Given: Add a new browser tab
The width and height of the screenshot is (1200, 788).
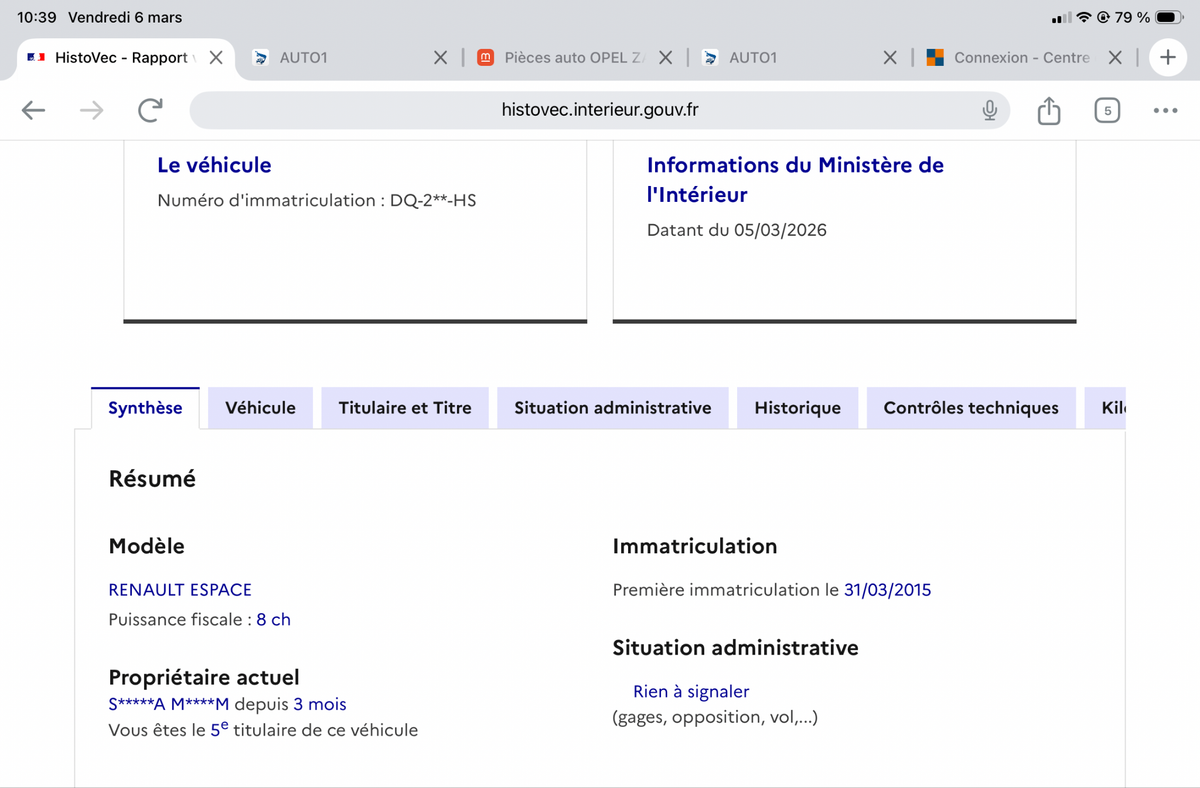Looking at the screenshot, I should pyautogui.click(x=1166, y=57).
